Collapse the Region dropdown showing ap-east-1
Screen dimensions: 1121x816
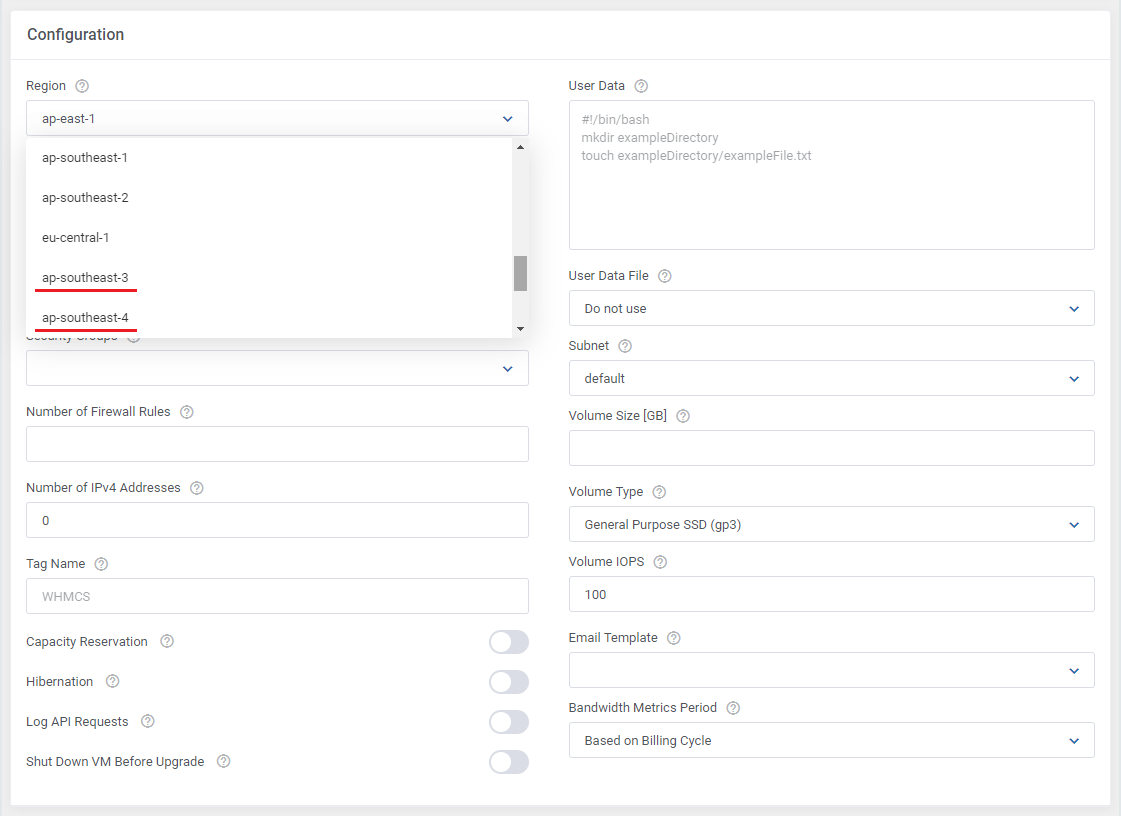(x=277, y=119)
